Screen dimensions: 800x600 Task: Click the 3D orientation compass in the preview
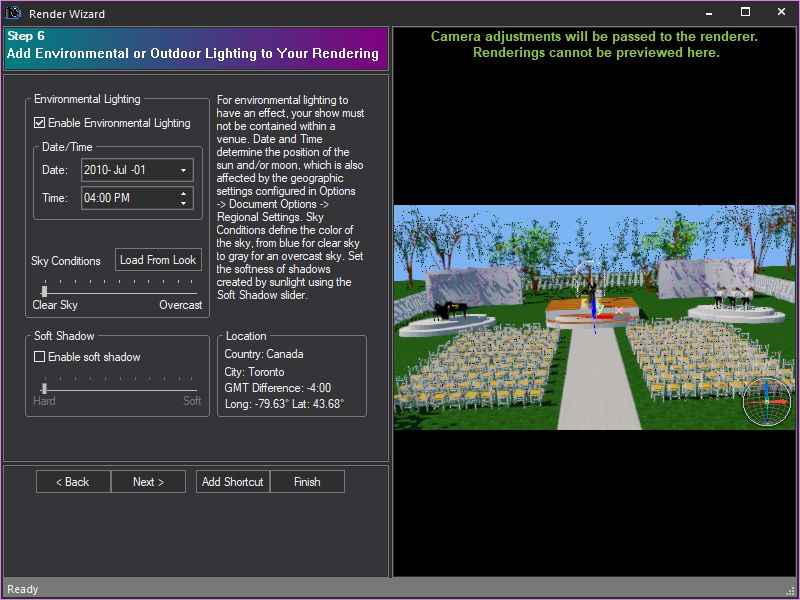(x=766, y=402)
